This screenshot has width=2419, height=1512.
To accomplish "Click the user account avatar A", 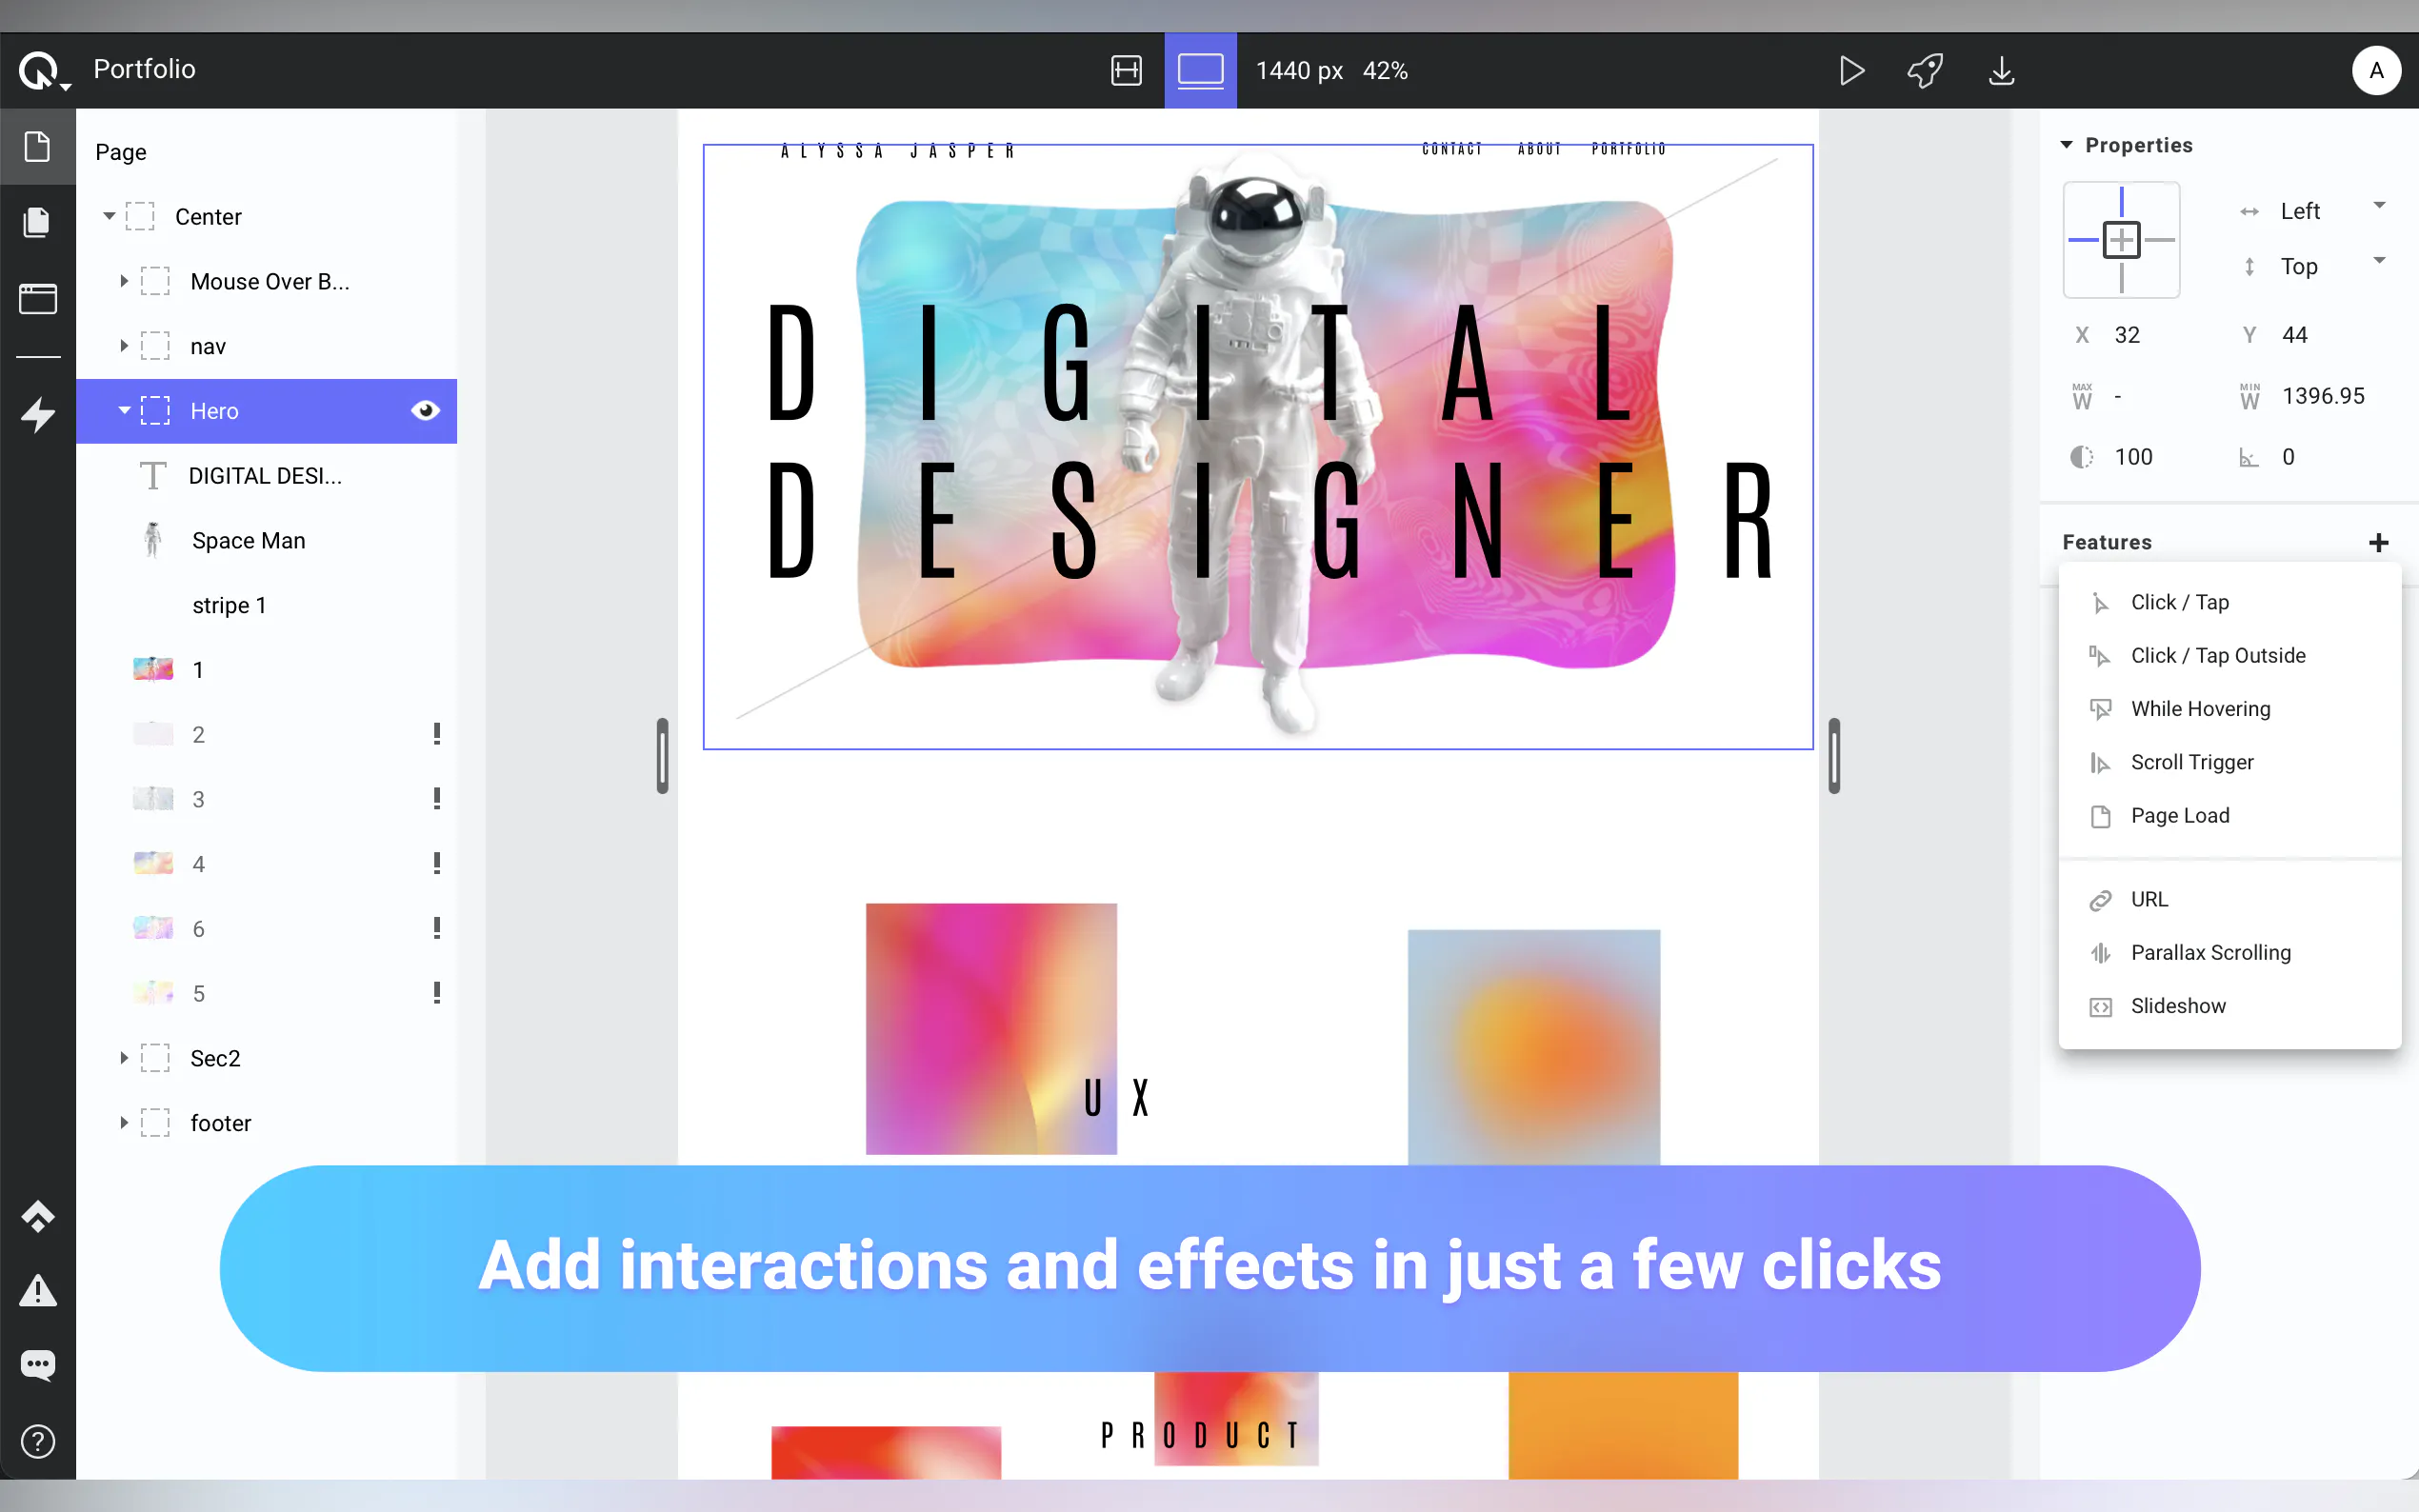I will click(x=2376, y=71).
